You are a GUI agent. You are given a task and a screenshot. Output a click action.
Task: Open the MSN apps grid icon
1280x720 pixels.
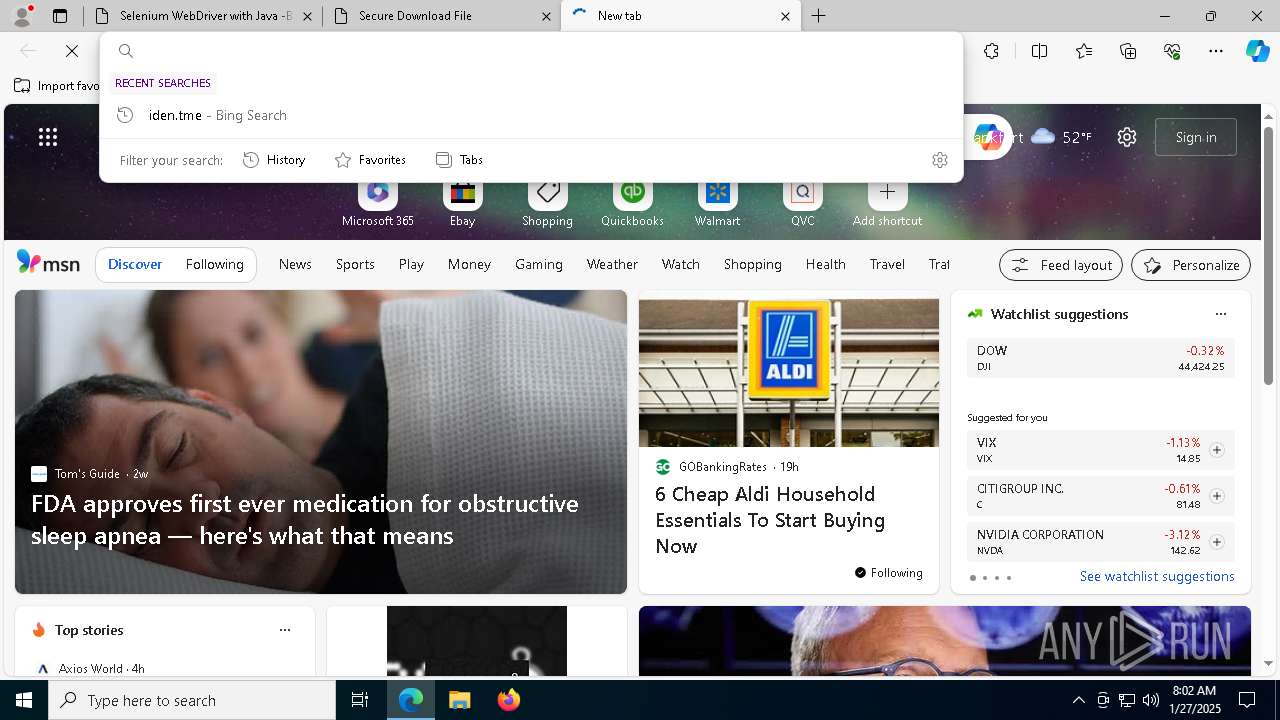click(48, 137)
